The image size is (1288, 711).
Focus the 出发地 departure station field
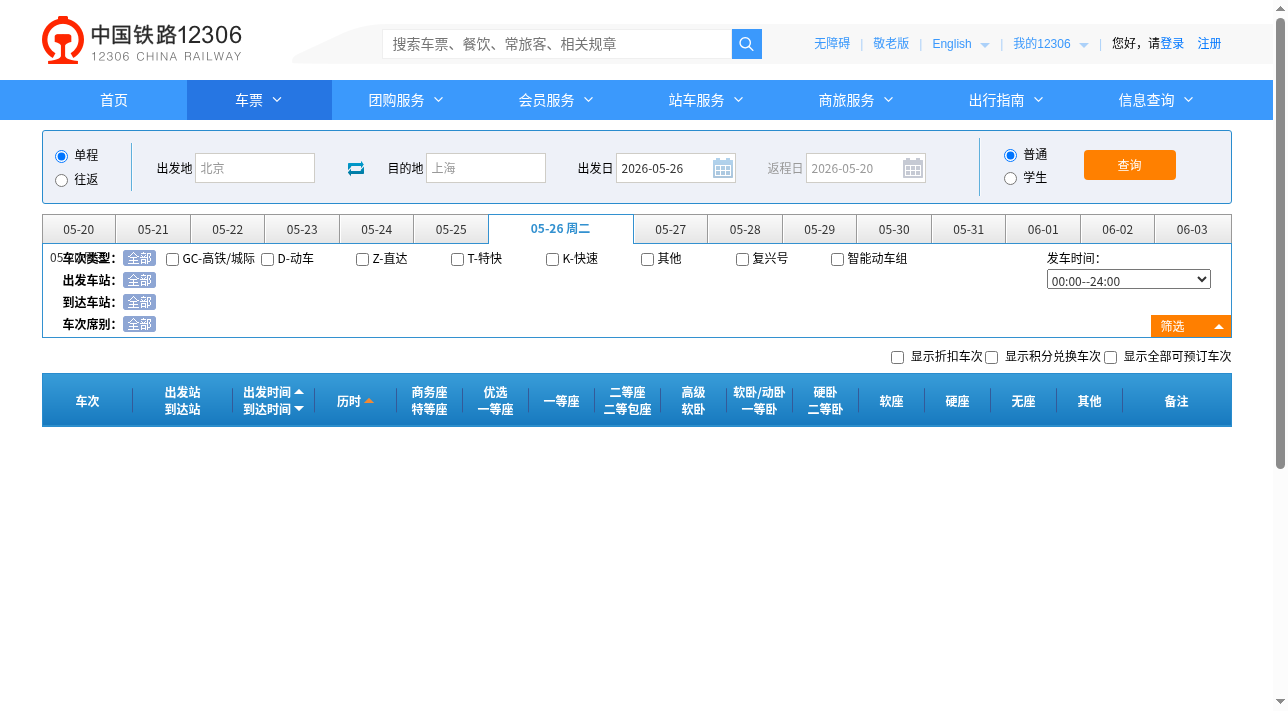(x=255, y=168)
